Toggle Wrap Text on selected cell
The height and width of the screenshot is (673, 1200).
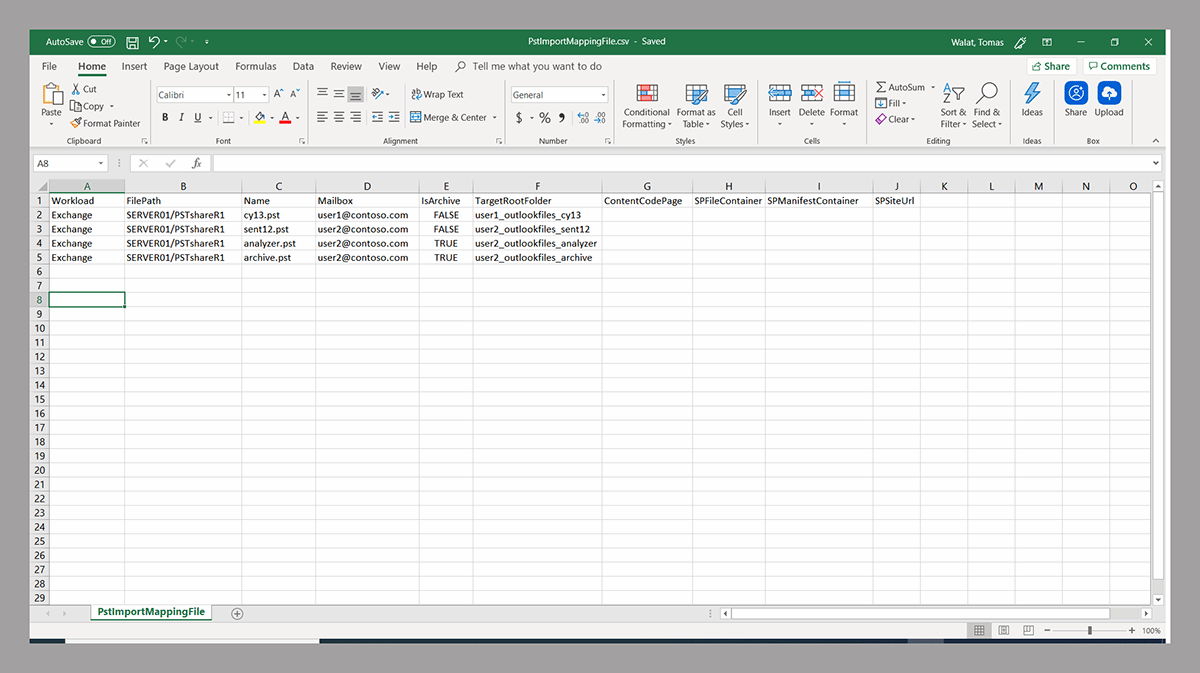(437, 94)
